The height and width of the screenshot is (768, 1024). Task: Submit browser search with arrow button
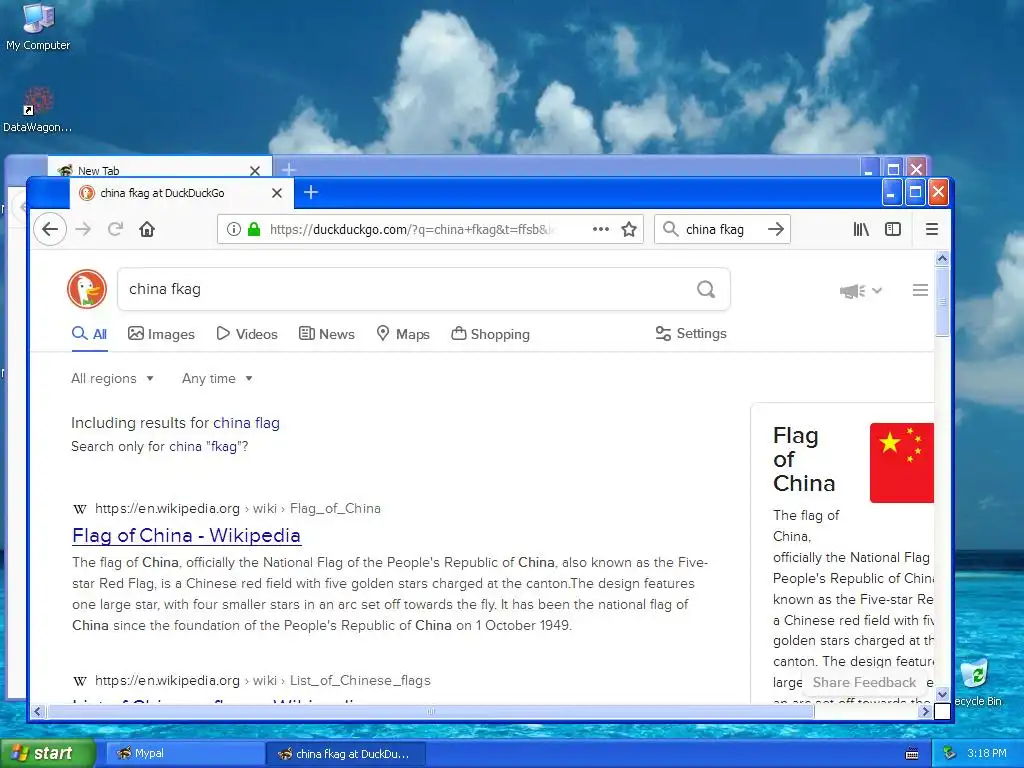[x=776, y=229]
